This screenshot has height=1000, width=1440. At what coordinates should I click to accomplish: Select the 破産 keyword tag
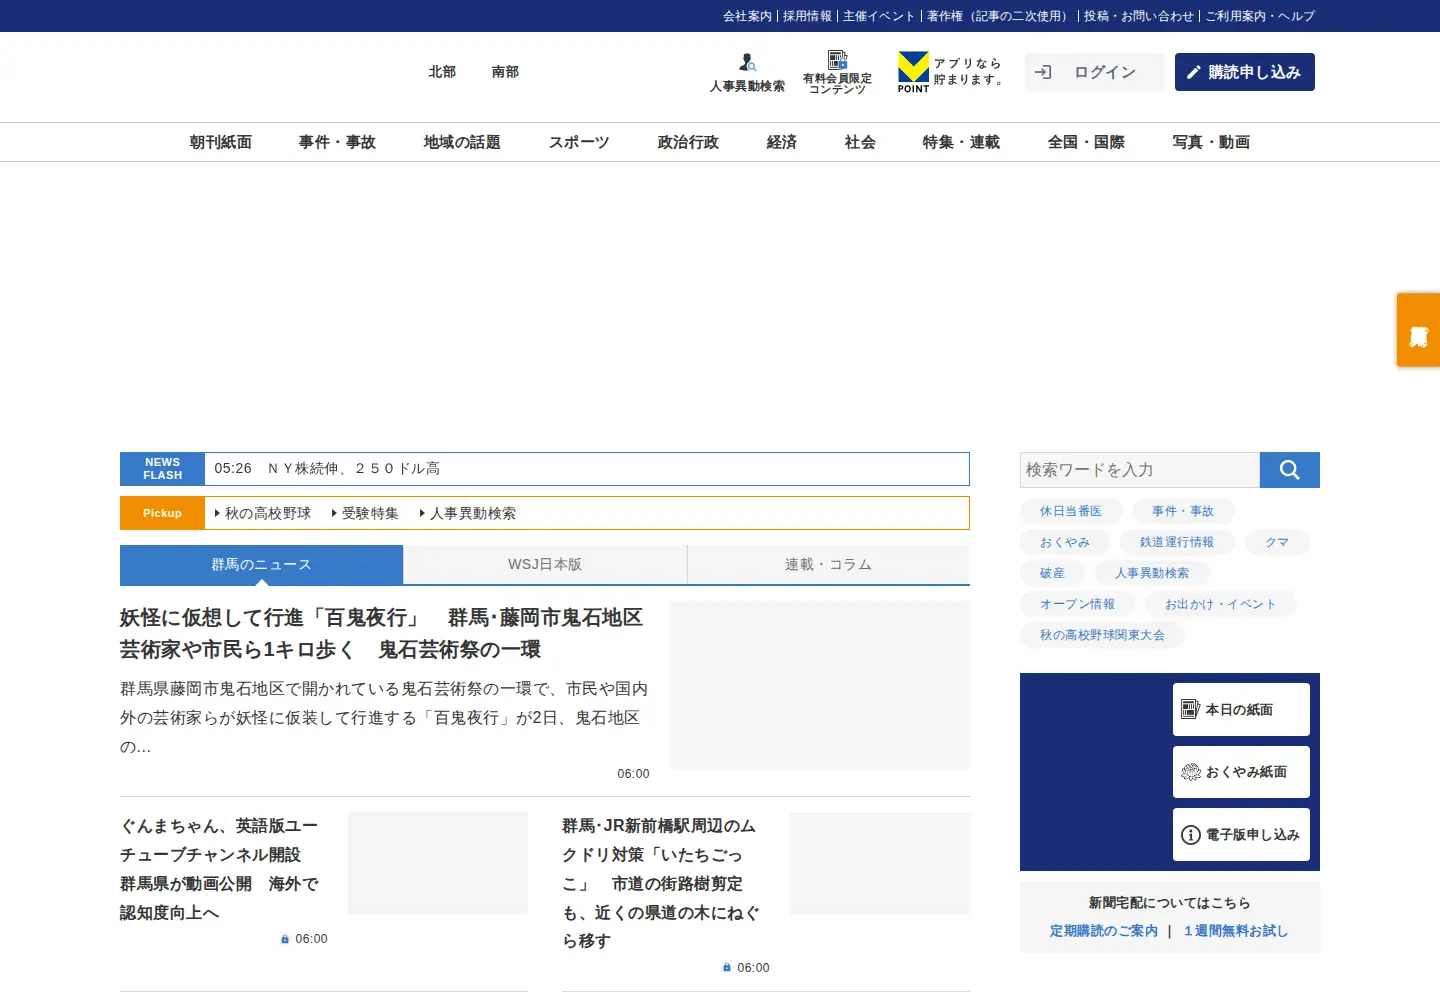(1052, 573)
